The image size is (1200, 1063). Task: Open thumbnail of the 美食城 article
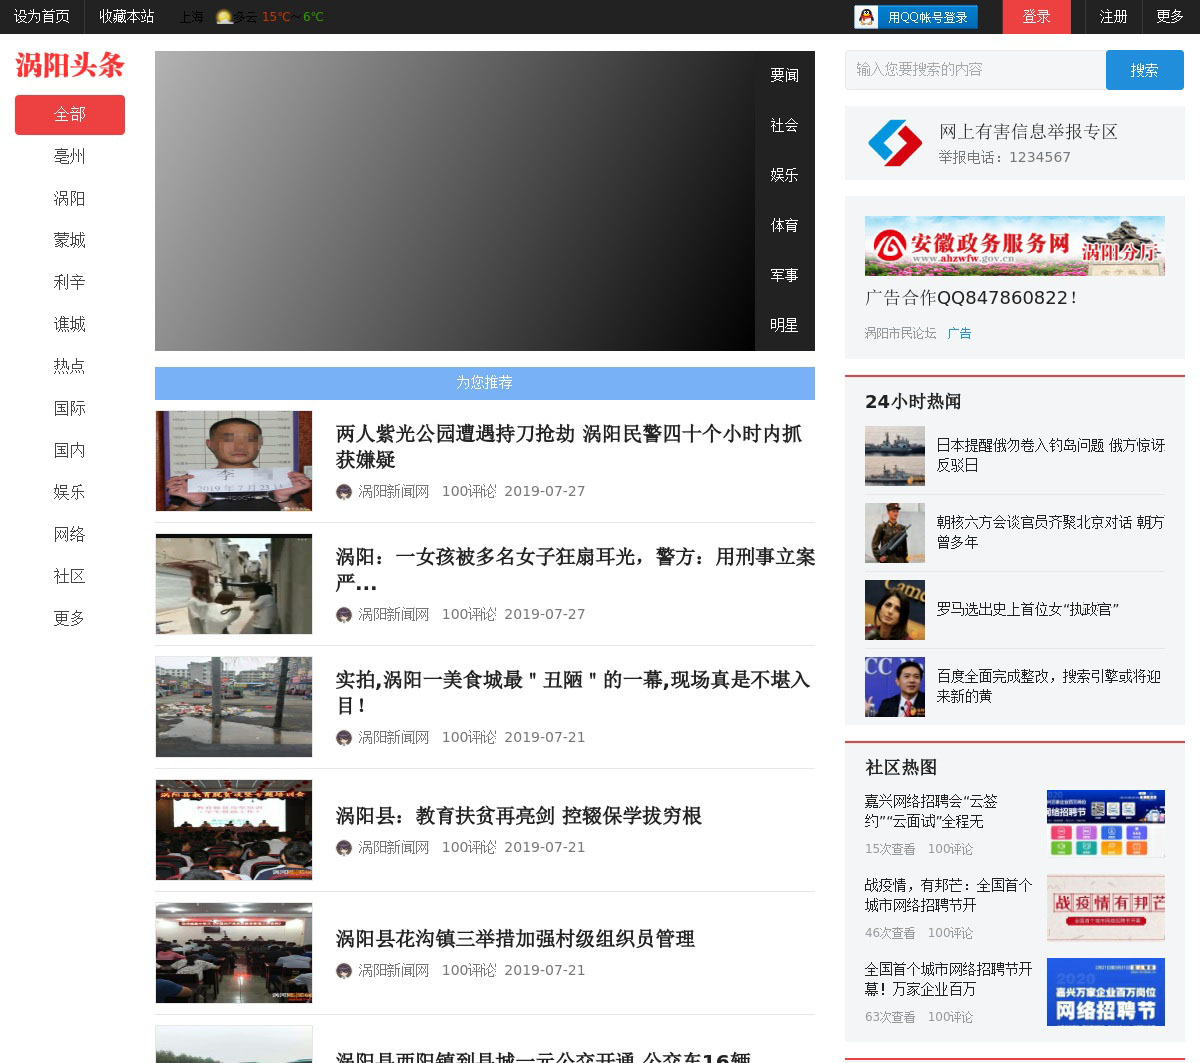click(x=234, y=707)
